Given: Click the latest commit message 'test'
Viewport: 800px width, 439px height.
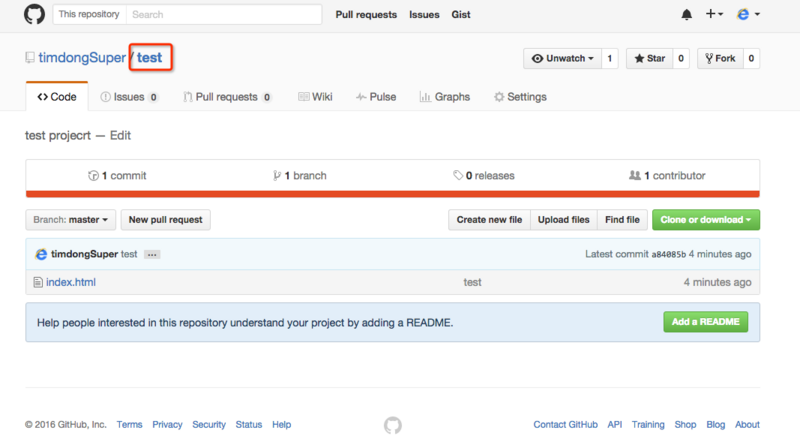Looking at the screenshot, I should [129, 254].
